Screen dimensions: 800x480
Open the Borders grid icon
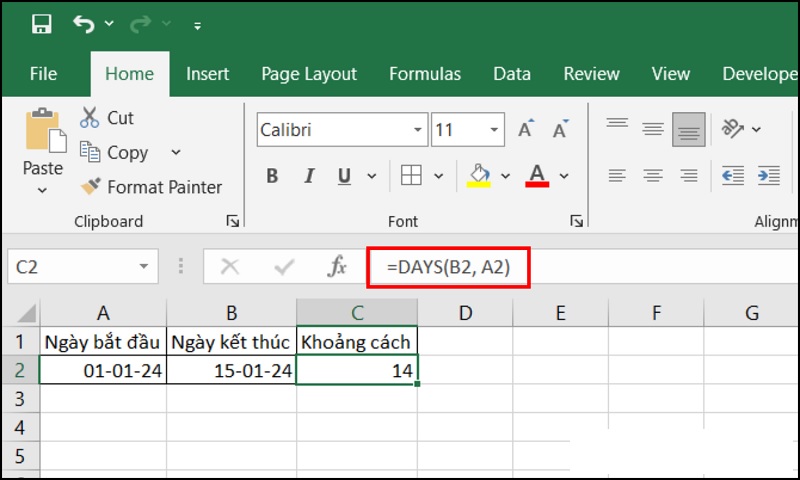(411, 176)
